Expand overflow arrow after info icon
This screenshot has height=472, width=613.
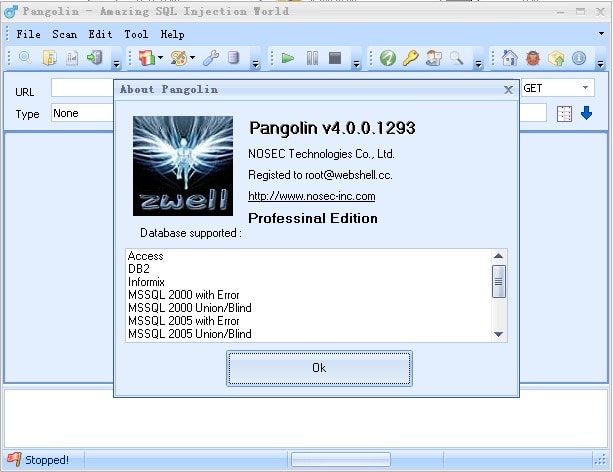click(601, 63)
